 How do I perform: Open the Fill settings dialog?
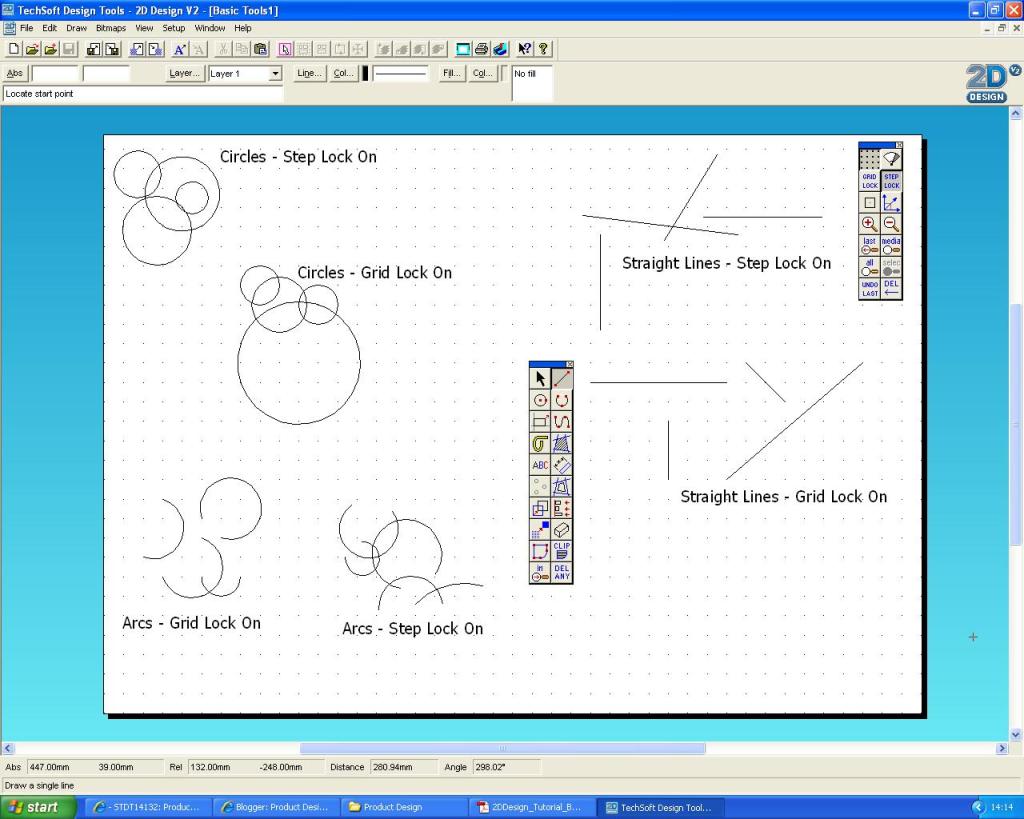tap(451, 73)
